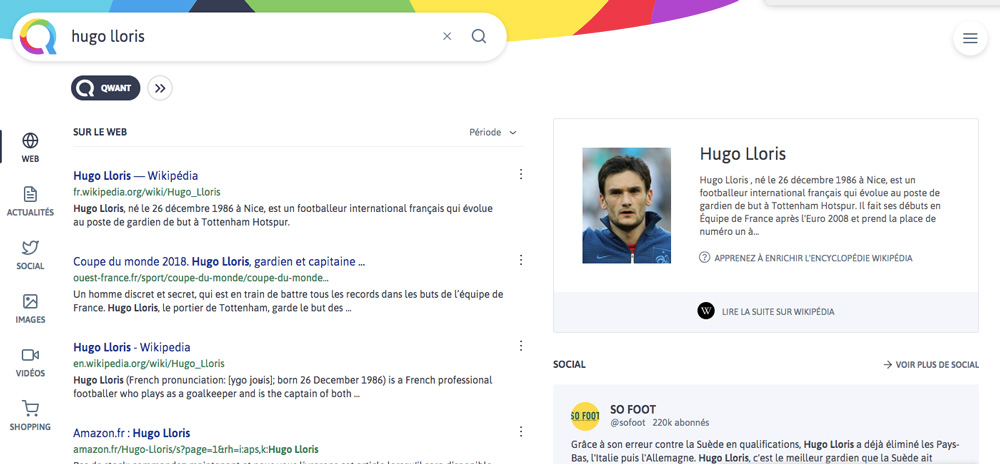Open options menu for French Wikipedia result

(x=520, y=175)
